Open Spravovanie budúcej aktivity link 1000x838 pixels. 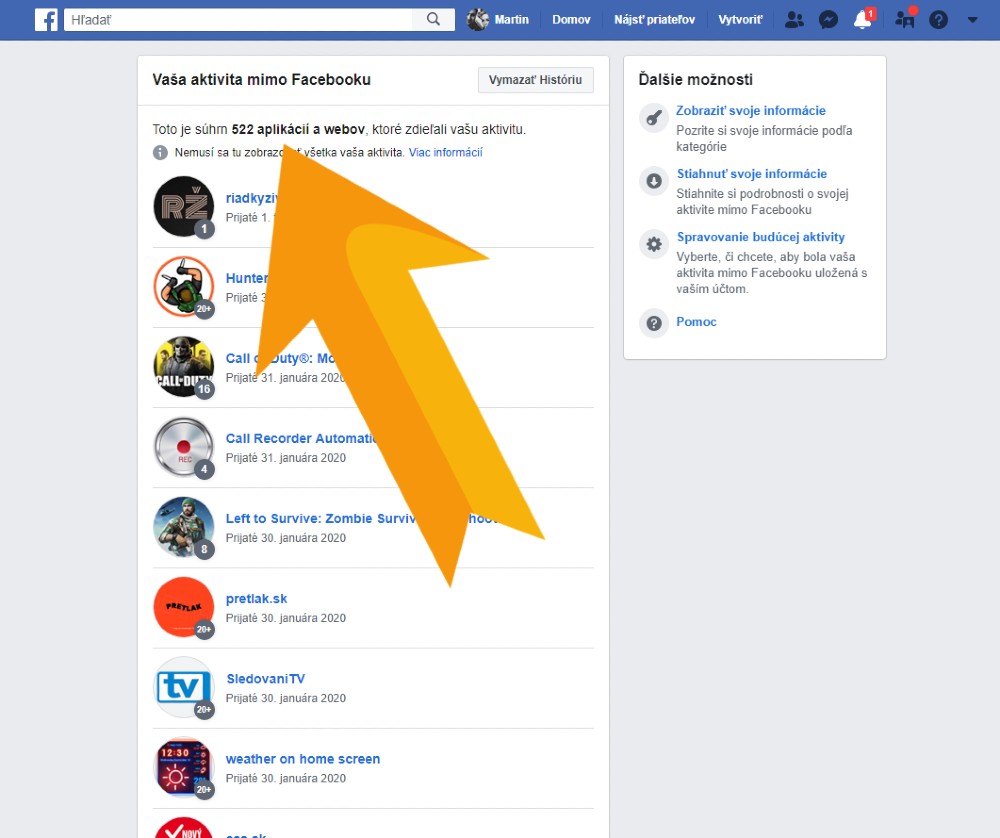tap(761, 237)
